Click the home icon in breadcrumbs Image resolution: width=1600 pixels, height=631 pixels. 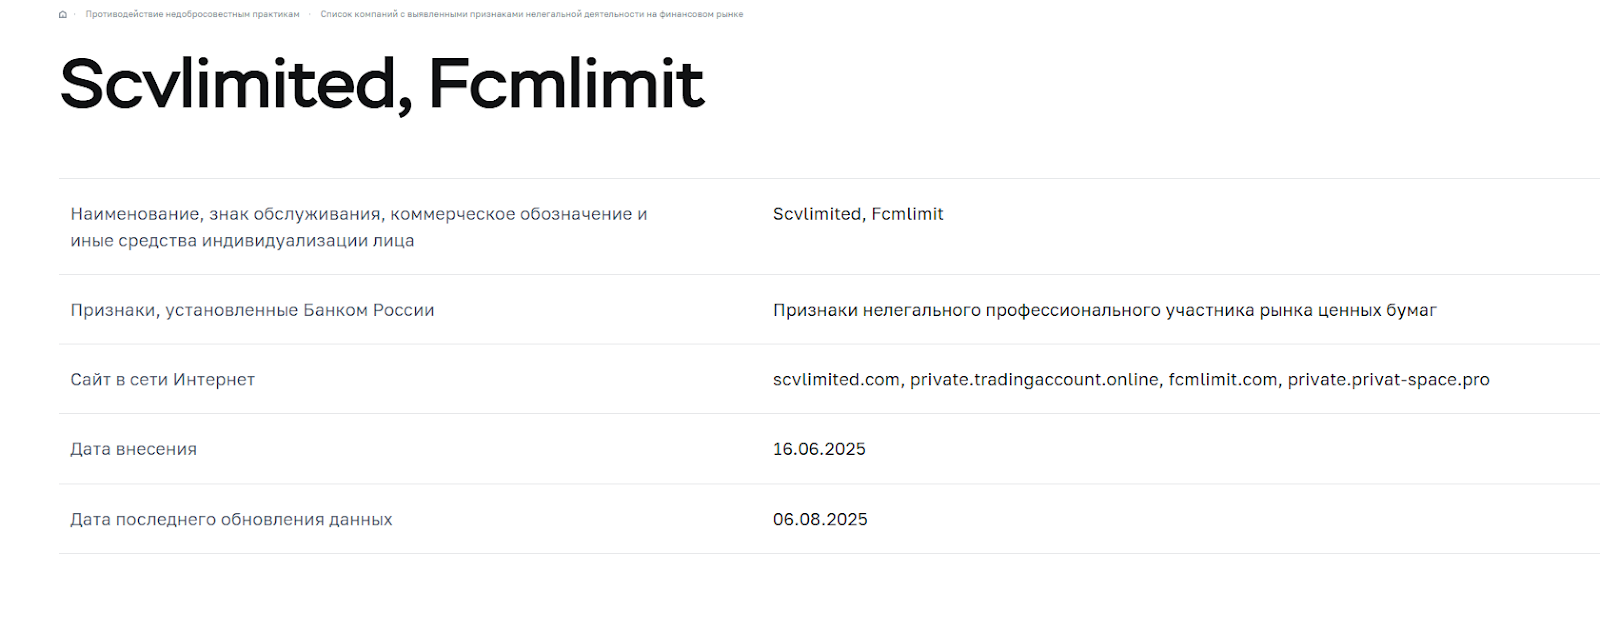point(63,15)
